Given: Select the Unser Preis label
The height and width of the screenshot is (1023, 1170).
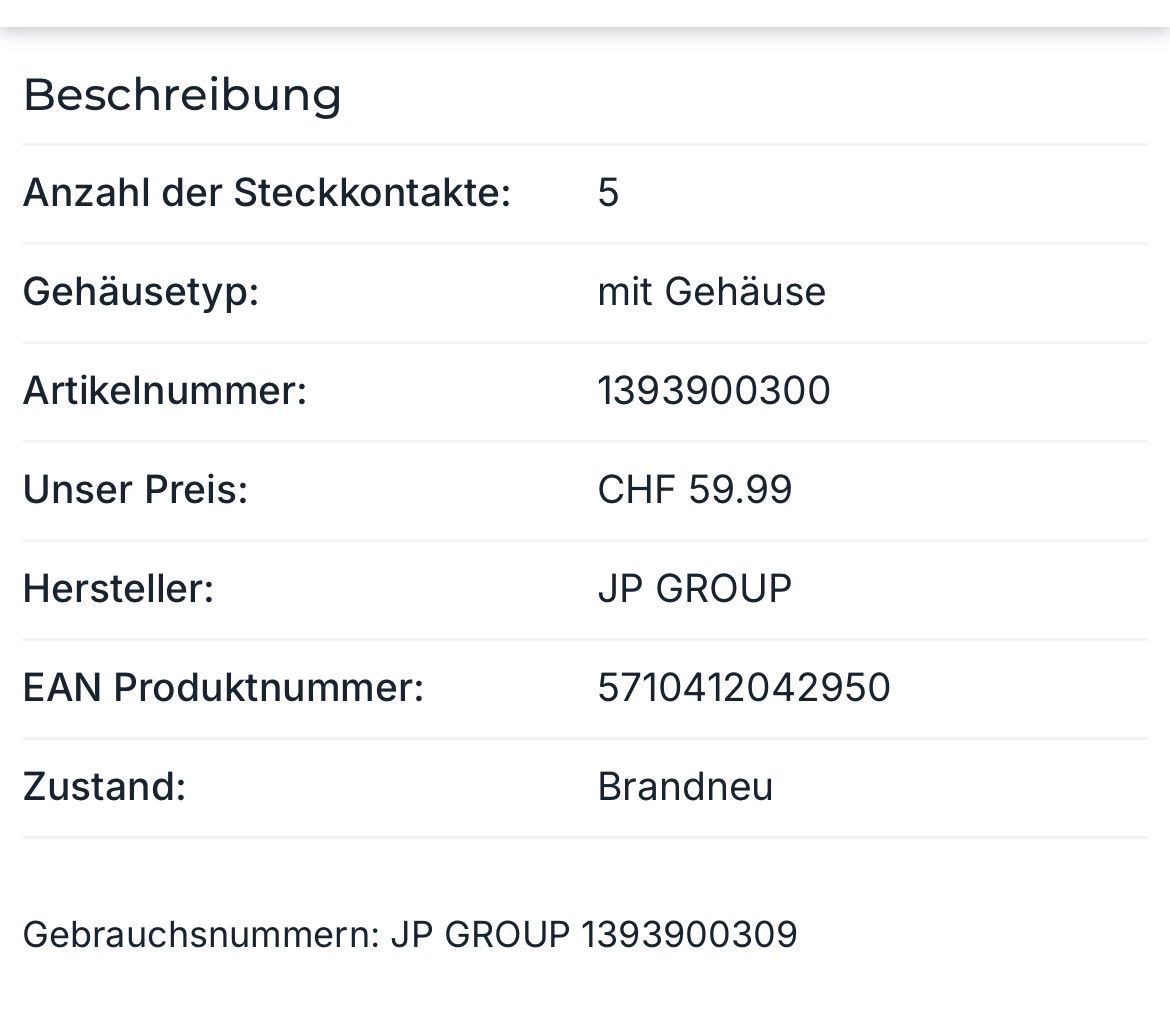Looking at the screenshot, I should click(x=135, y=490).
